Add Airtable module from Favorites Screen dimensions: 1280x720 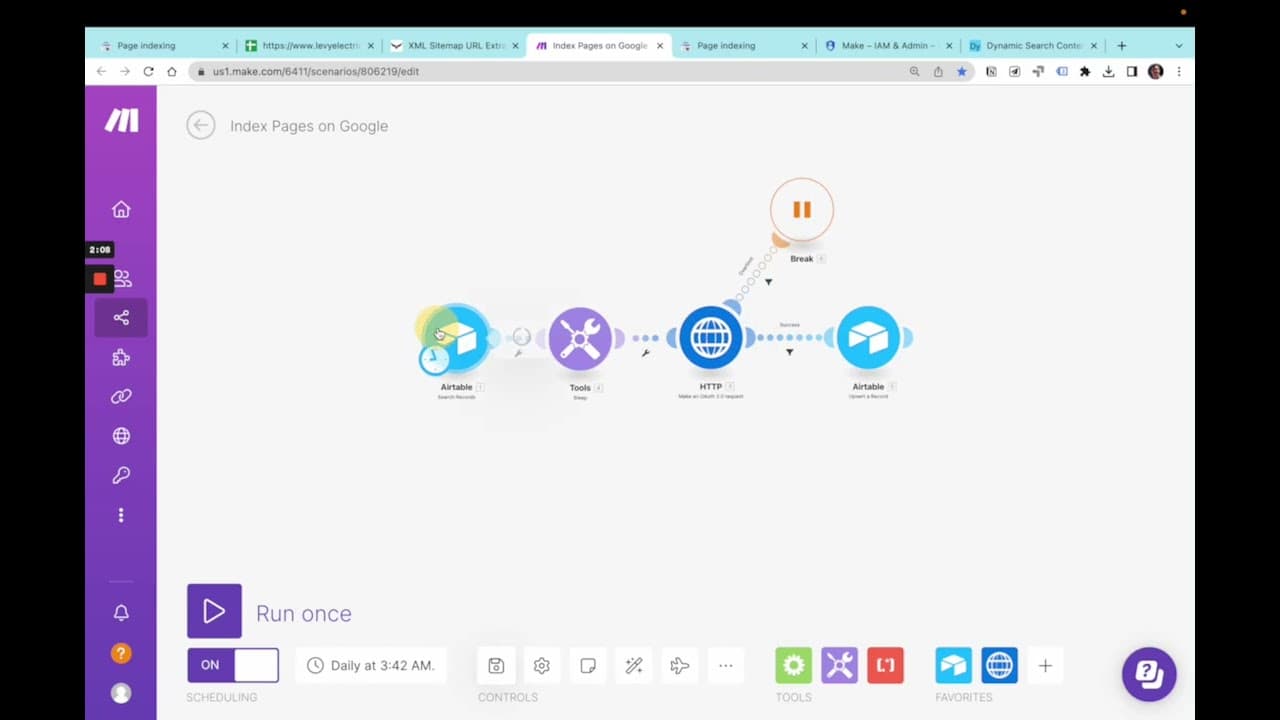tap(953, 665)
